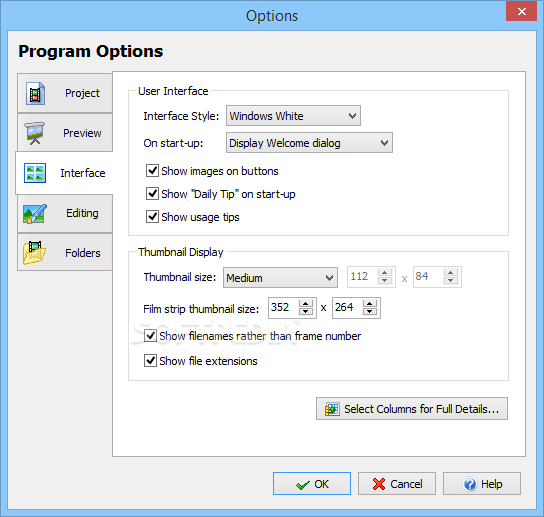
Task: Click down arrow of thumbnail height 84
Action: pyautogui.click(x=450, y=281)
